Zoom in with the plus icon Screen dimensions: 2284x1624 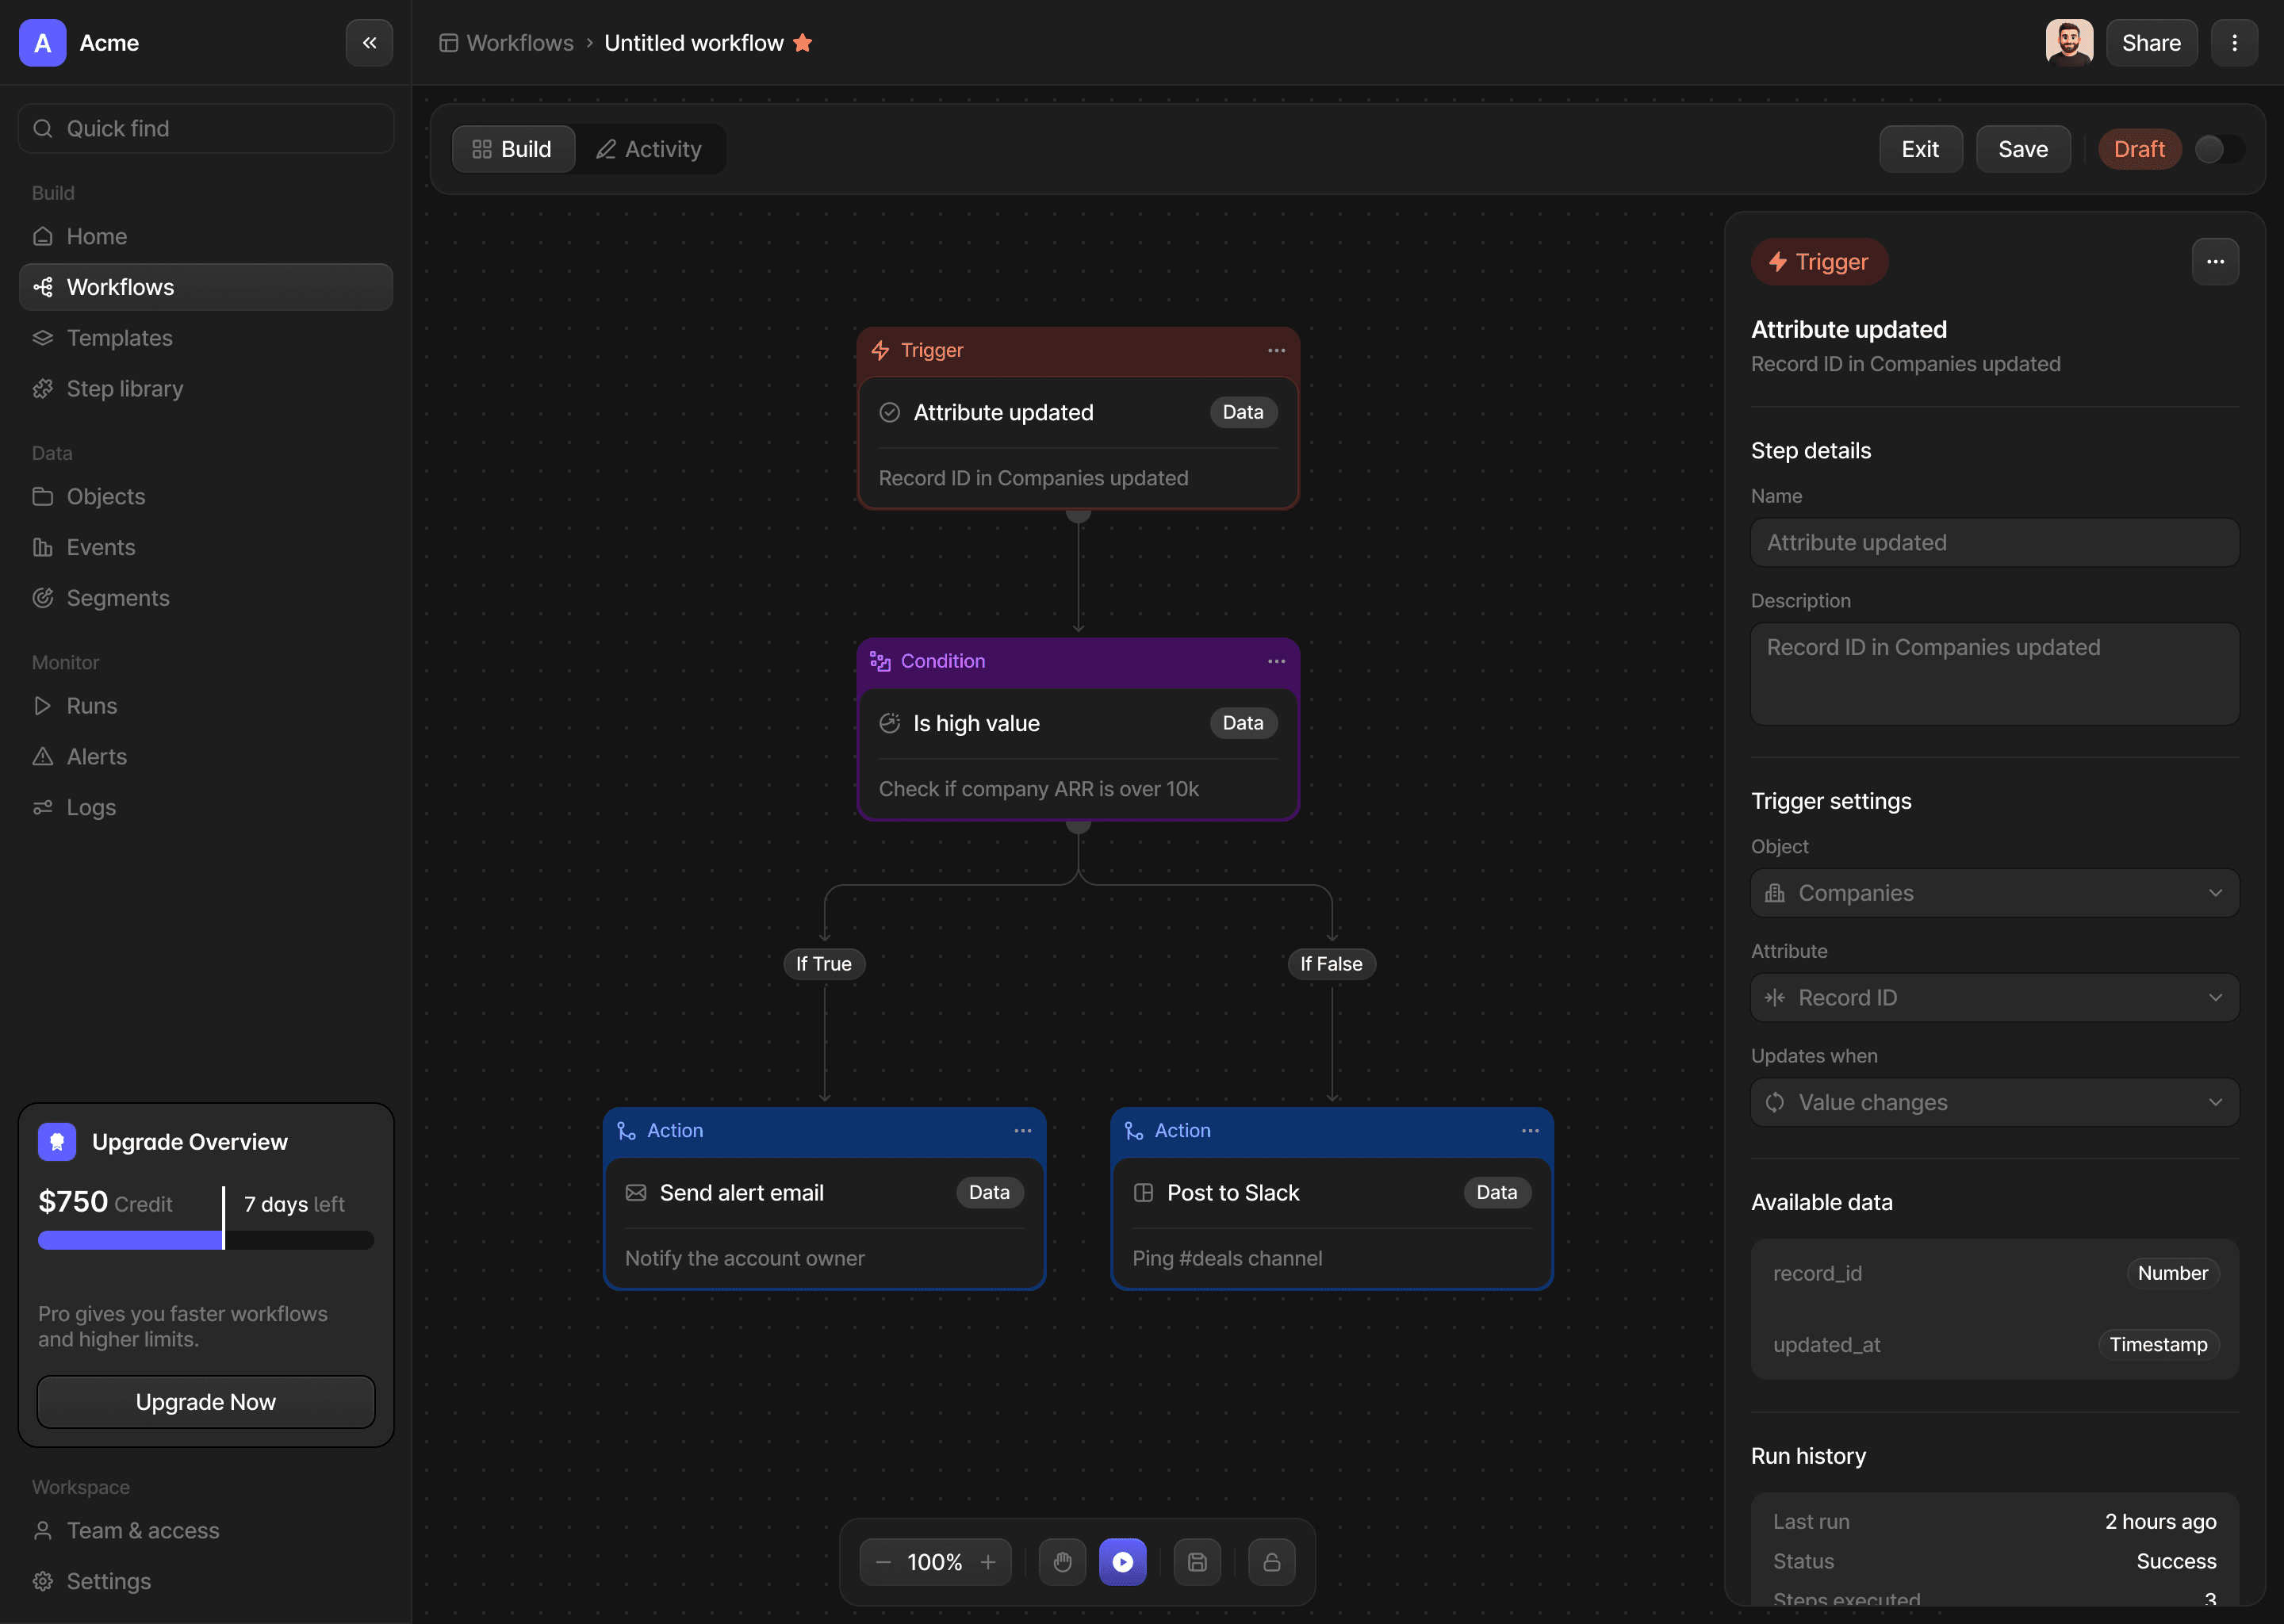[988, 1562]
